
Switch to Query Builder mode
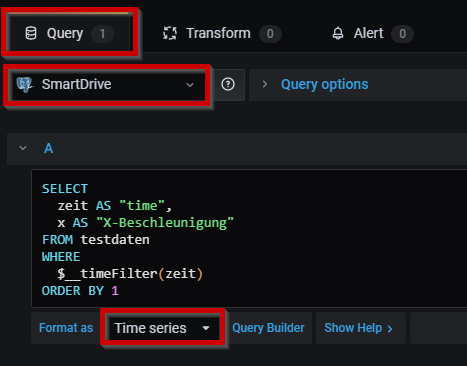click(x=268, y=328)
